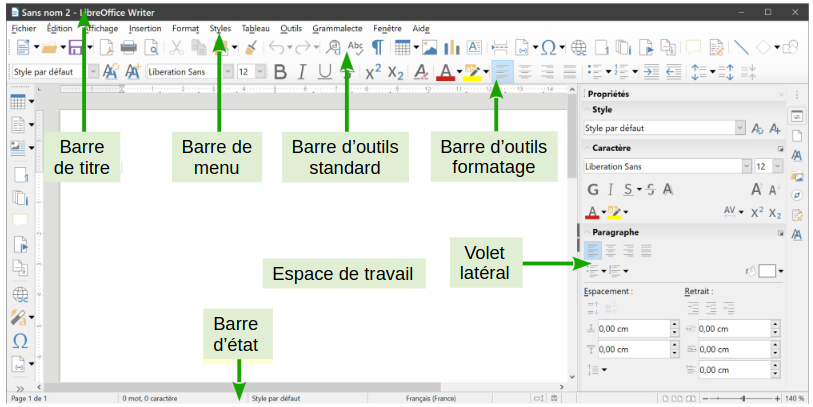Open the font name dropdown in the toolbar
This screenshot has height=407, width=813.
[228, 72]
